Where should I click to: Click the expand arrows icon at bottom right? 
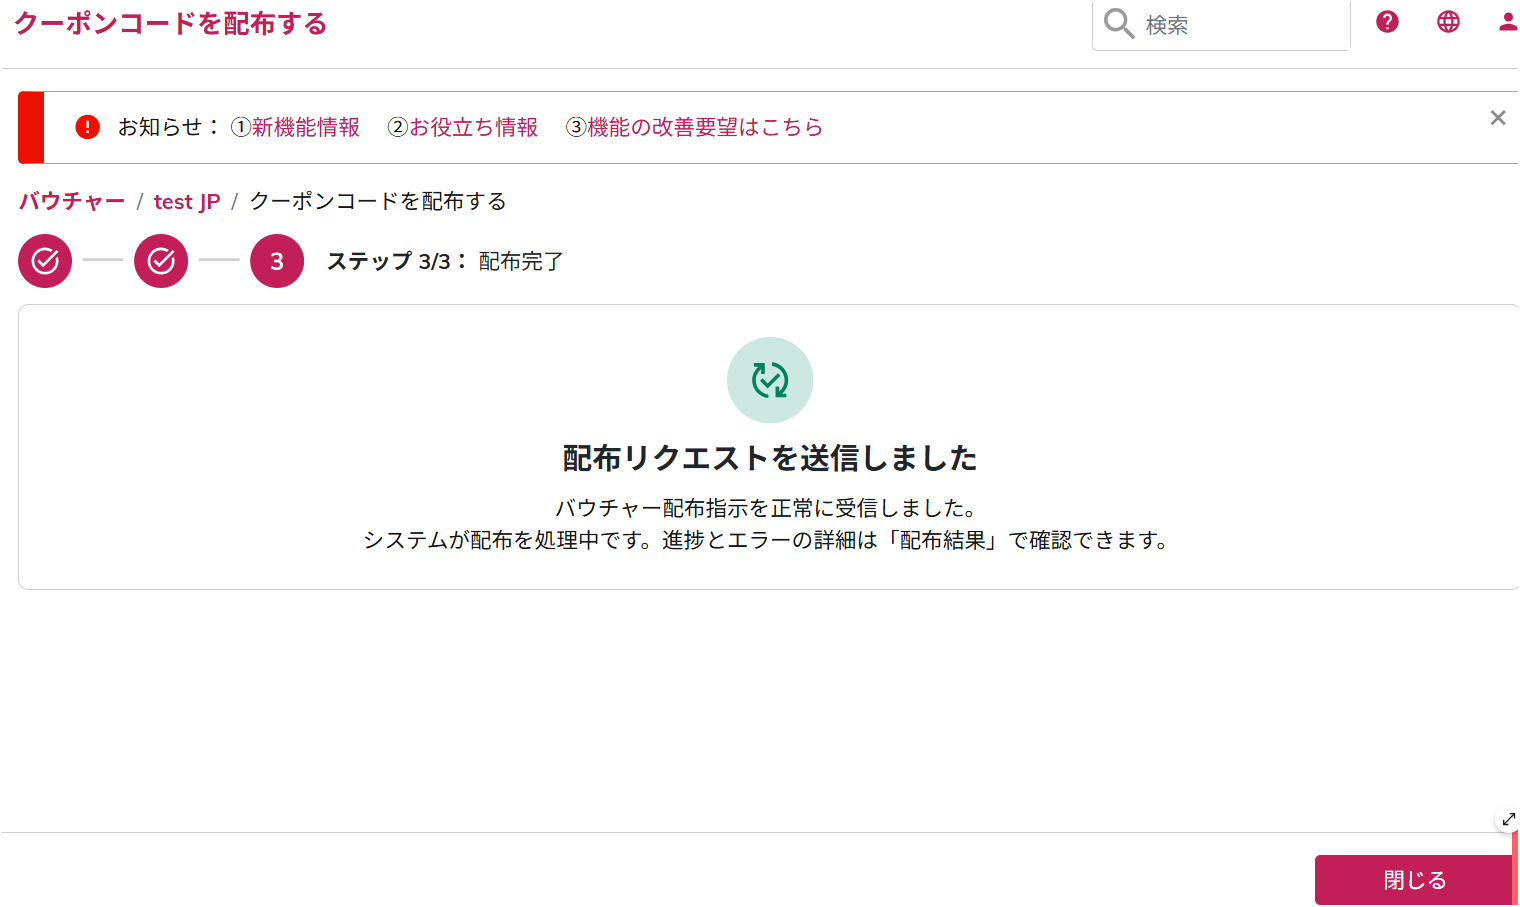click(1508, 820)
